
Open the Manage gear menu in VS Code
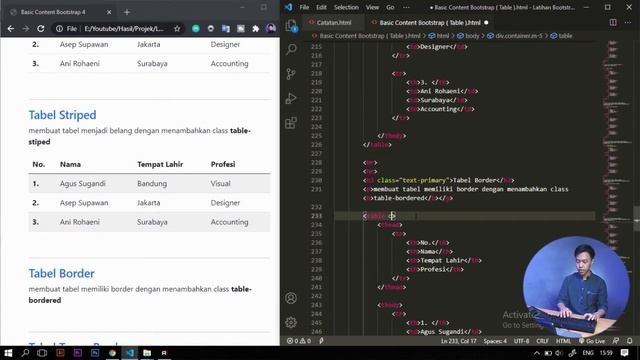291,322
